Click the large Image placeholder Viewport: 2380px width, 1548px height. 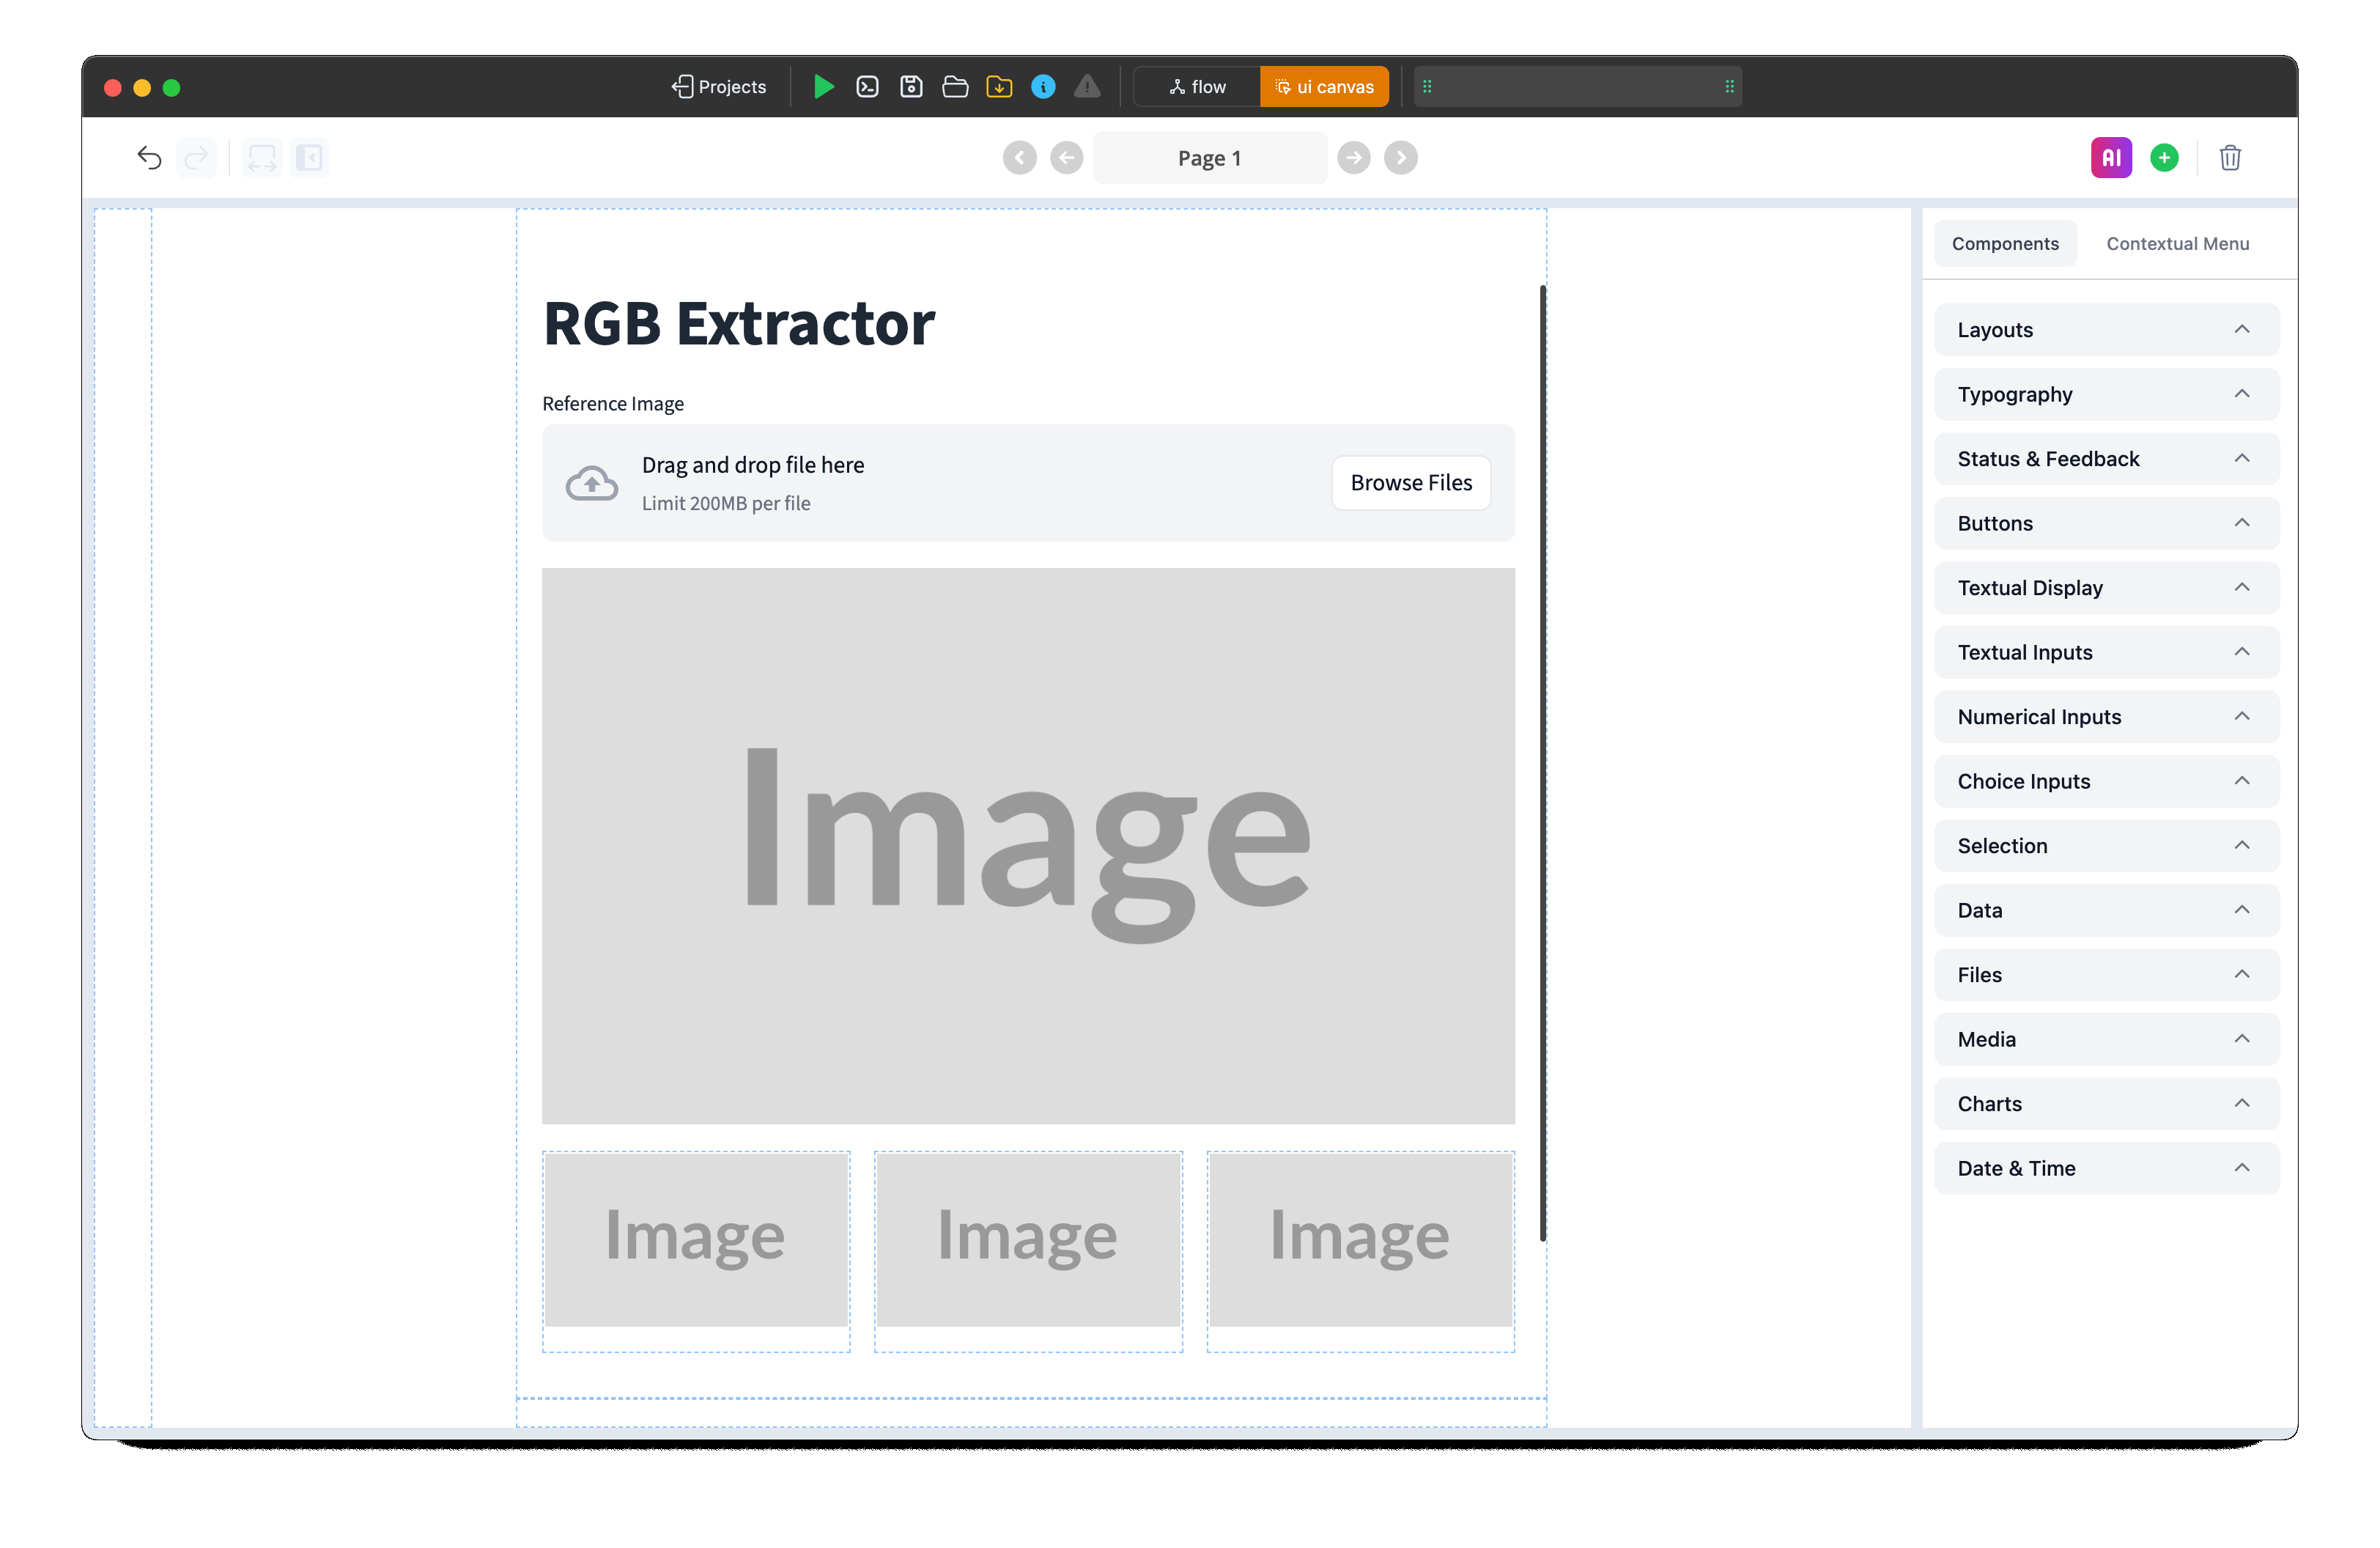(1028, 845)
